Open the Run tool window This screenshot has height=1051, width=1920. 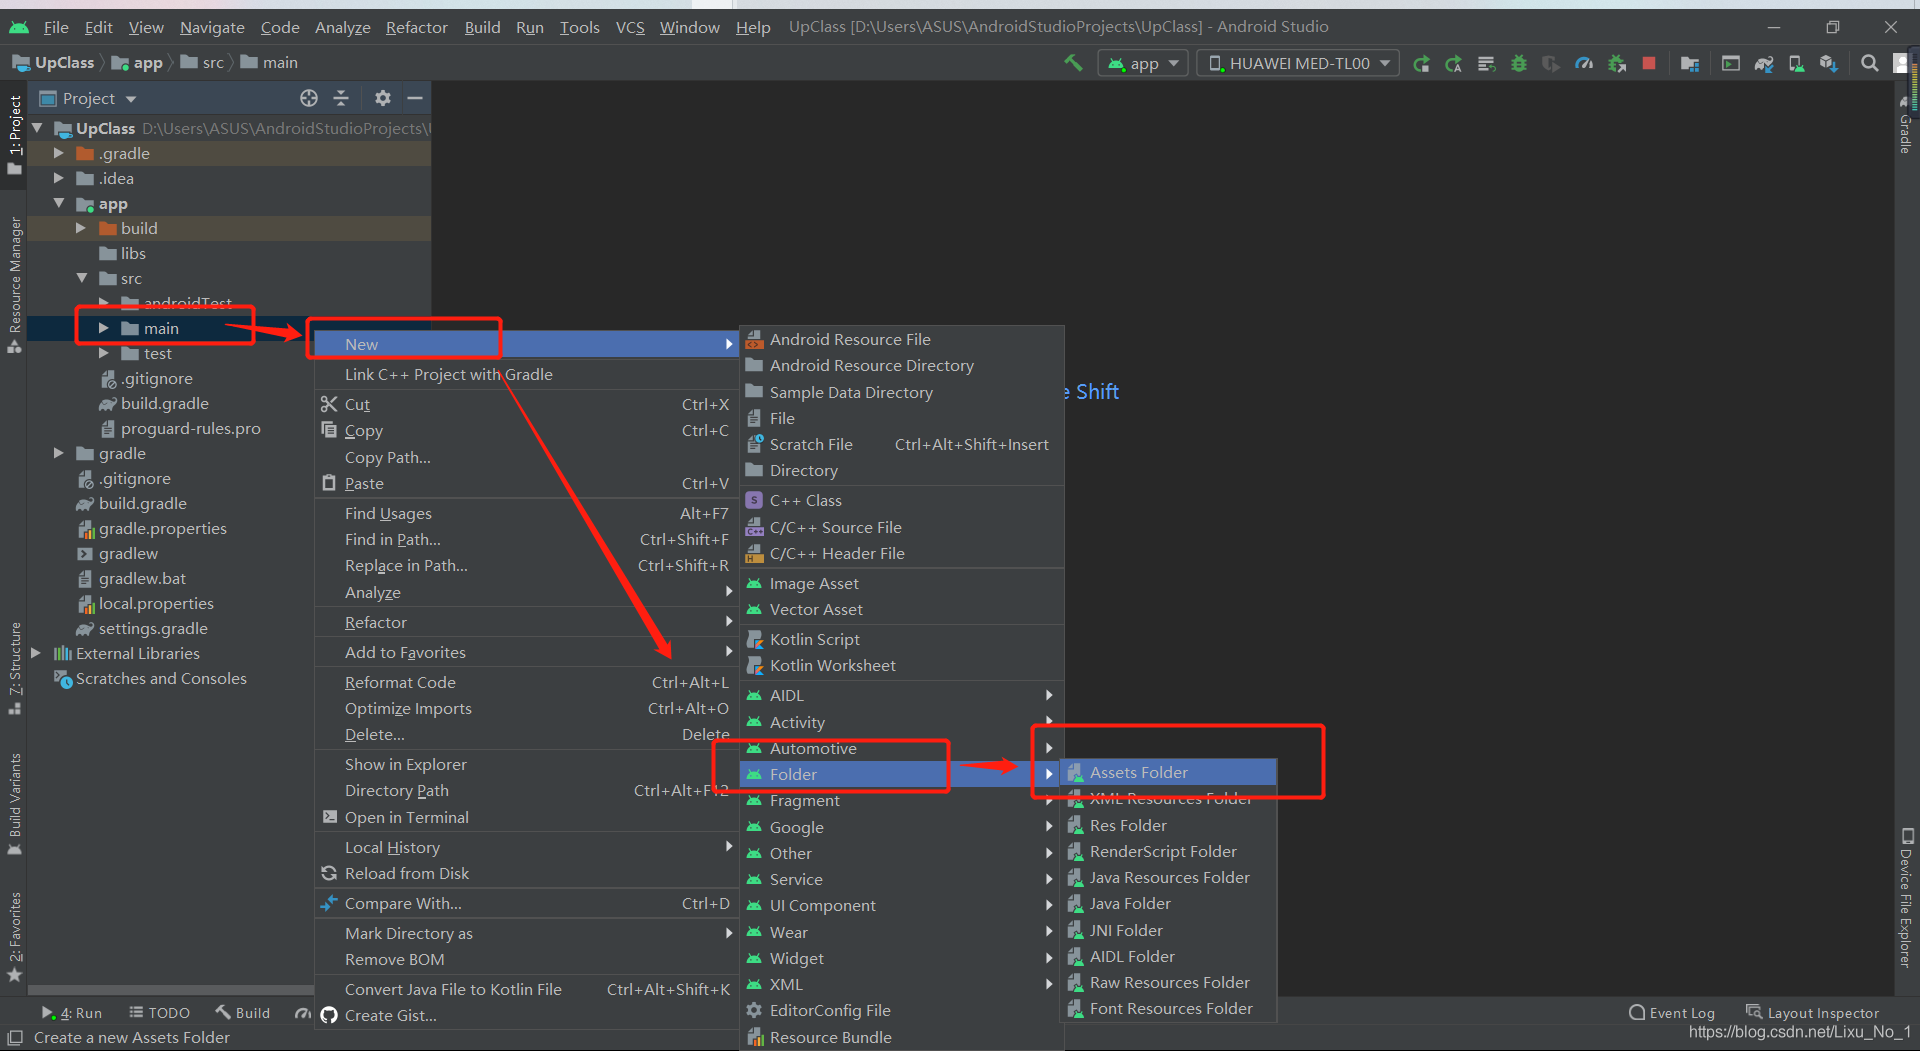pyautogui.click(x=72, y=1013)
